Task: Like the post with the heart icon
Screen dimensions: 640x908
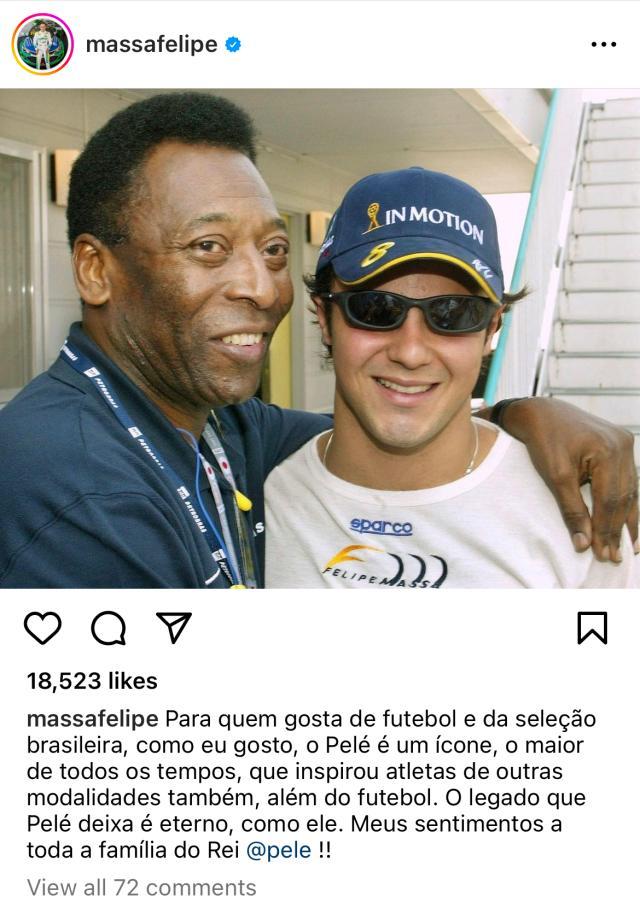Action: [x=43, y=628]
